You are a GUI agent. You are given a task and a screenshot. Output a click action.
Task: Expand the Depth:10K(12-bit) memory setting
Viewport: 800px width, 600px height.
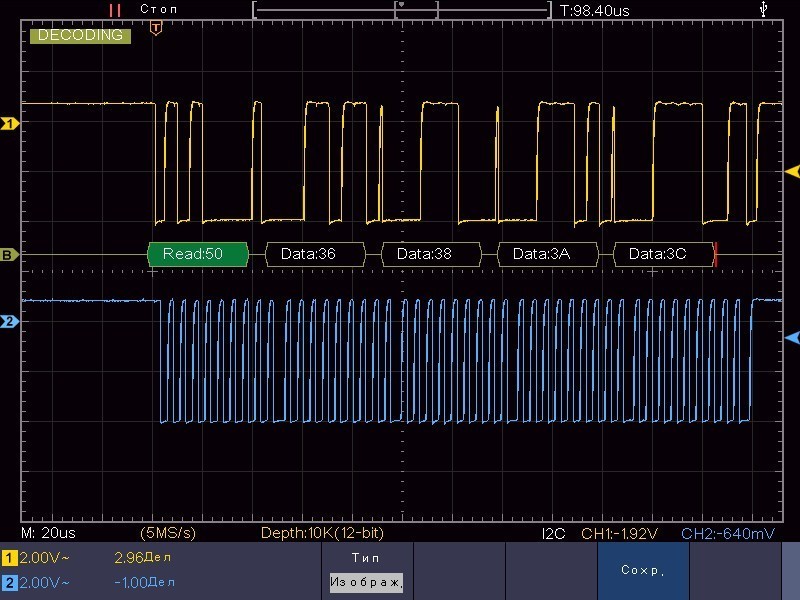pos(322,533)
